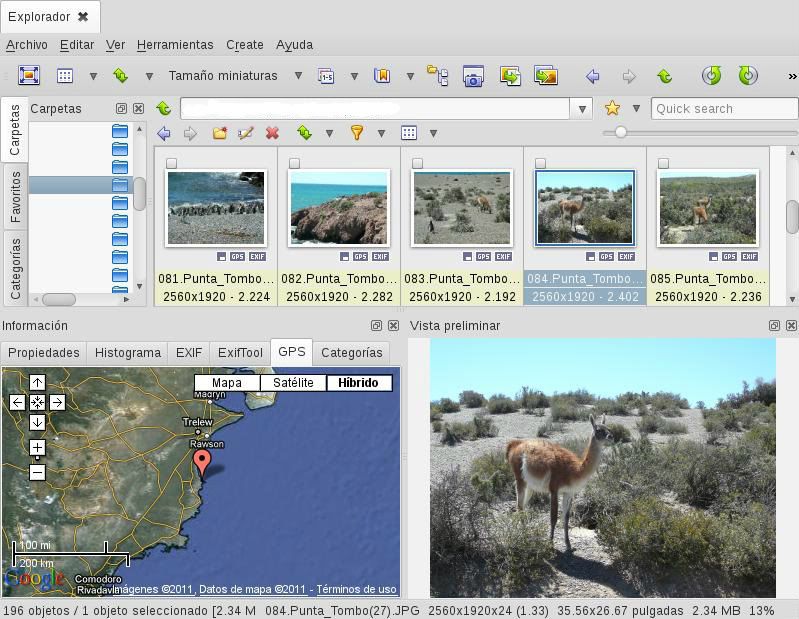This screenshot has height=619, width=799.
Task: Switch the map to Satélite mode
Action: 293,383
